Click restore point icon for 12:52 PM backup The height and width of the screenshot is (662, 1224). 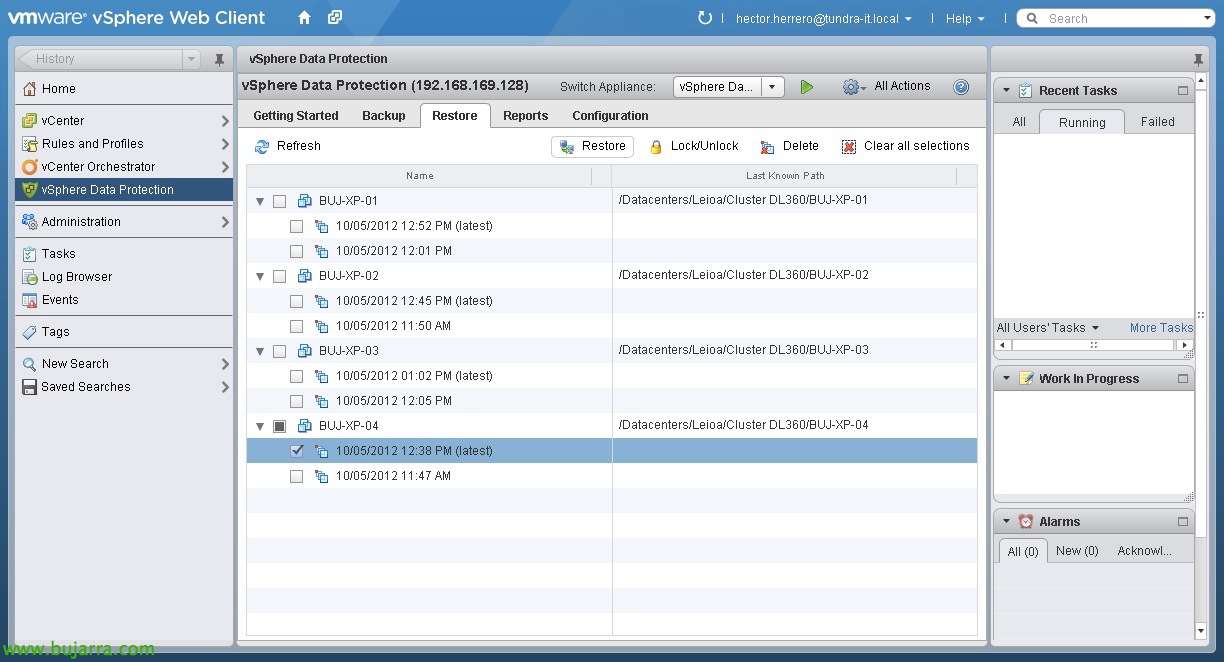tap(322, 226)
